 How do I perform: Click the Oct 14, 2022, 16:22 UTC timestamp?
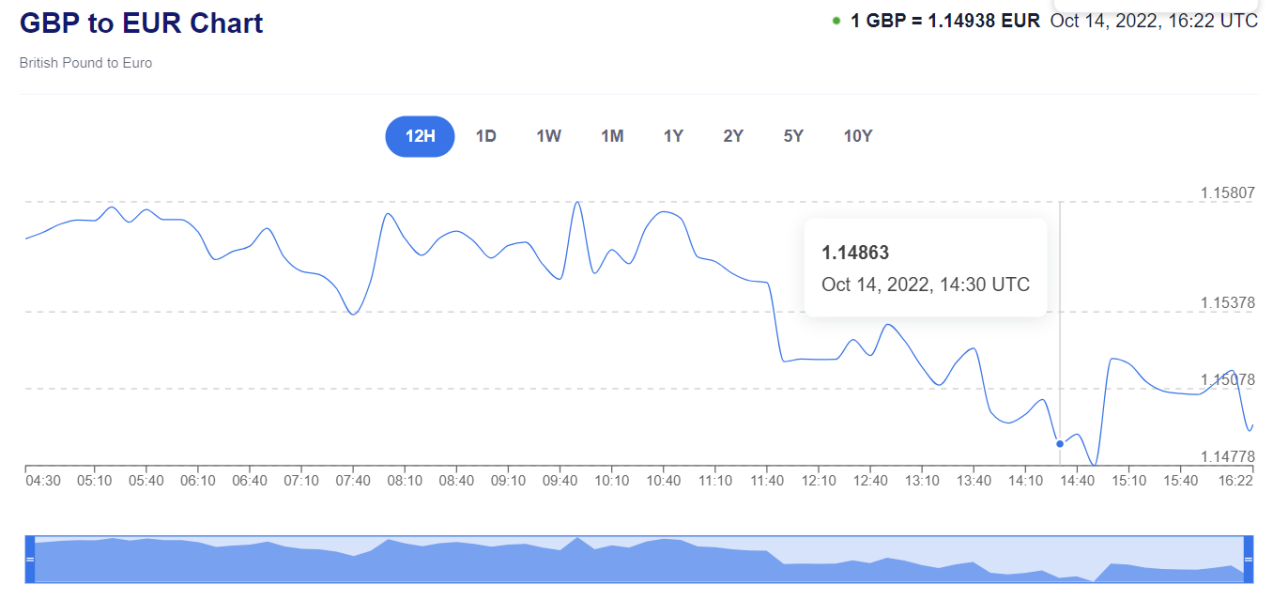coord(1153,20)
